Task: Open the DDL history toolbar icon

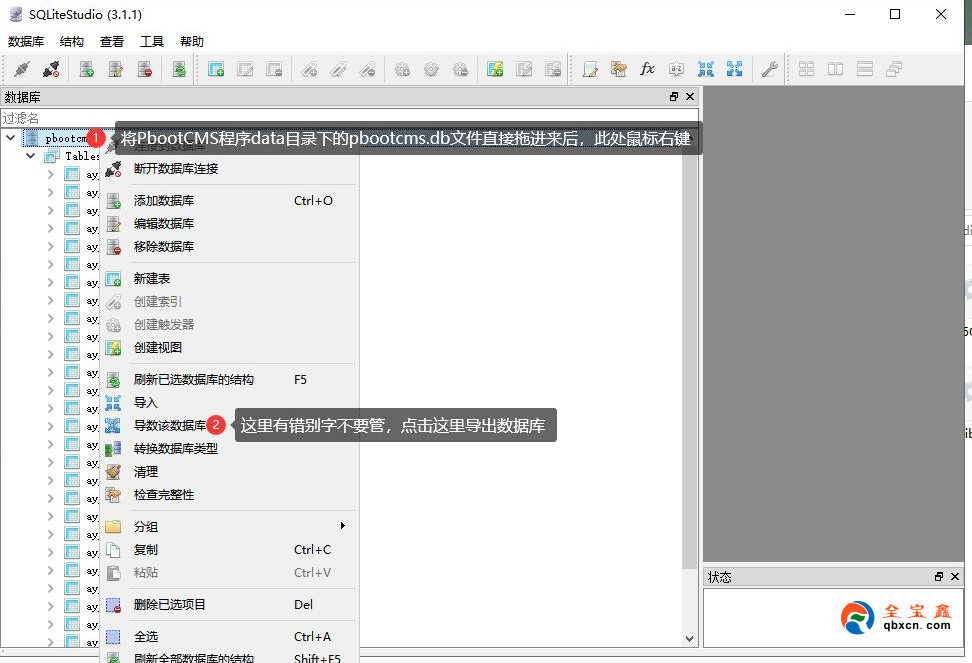Action: 619,69
